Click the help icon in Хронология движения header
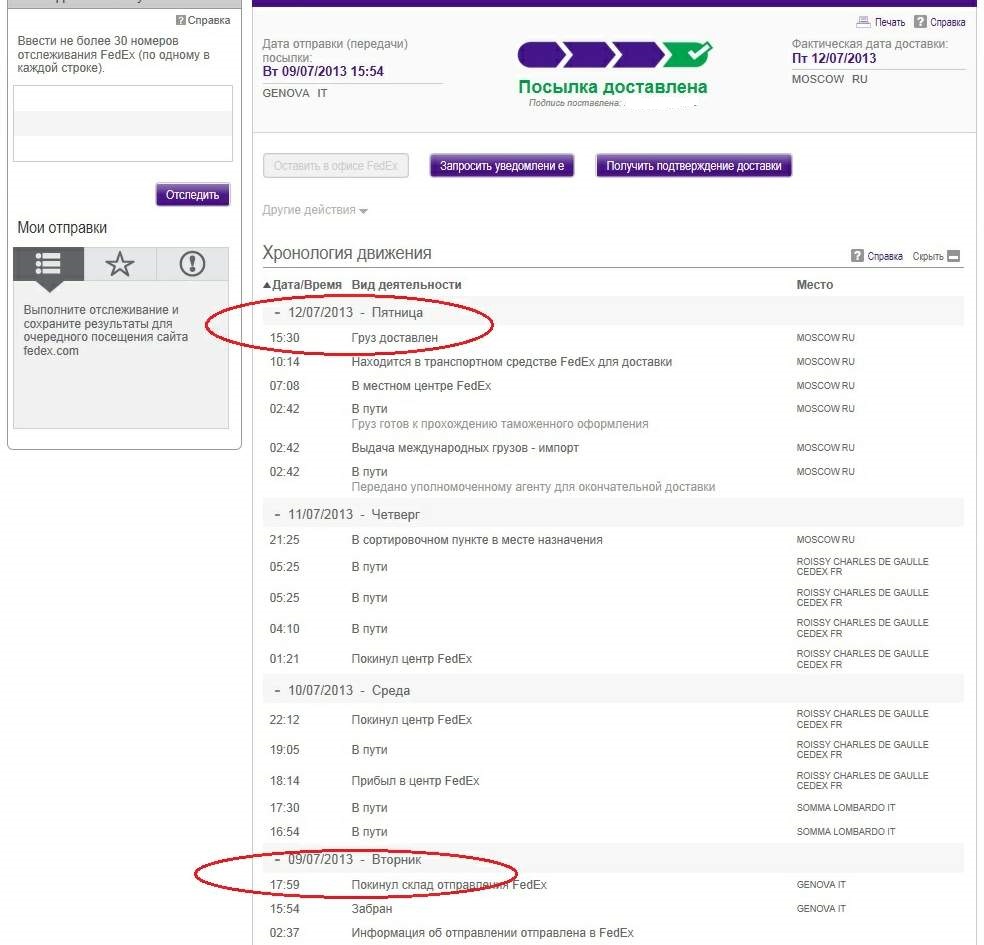Viewport: 984px width, 945px height. (x=857, y=256)
